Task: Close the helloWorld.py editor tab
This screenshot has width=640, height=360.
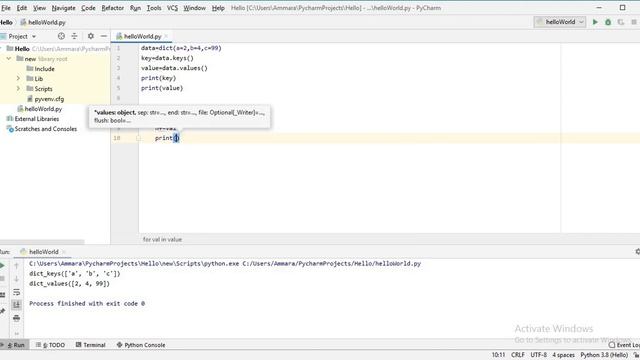Action: pyautogui.click(x=166, y=36)
